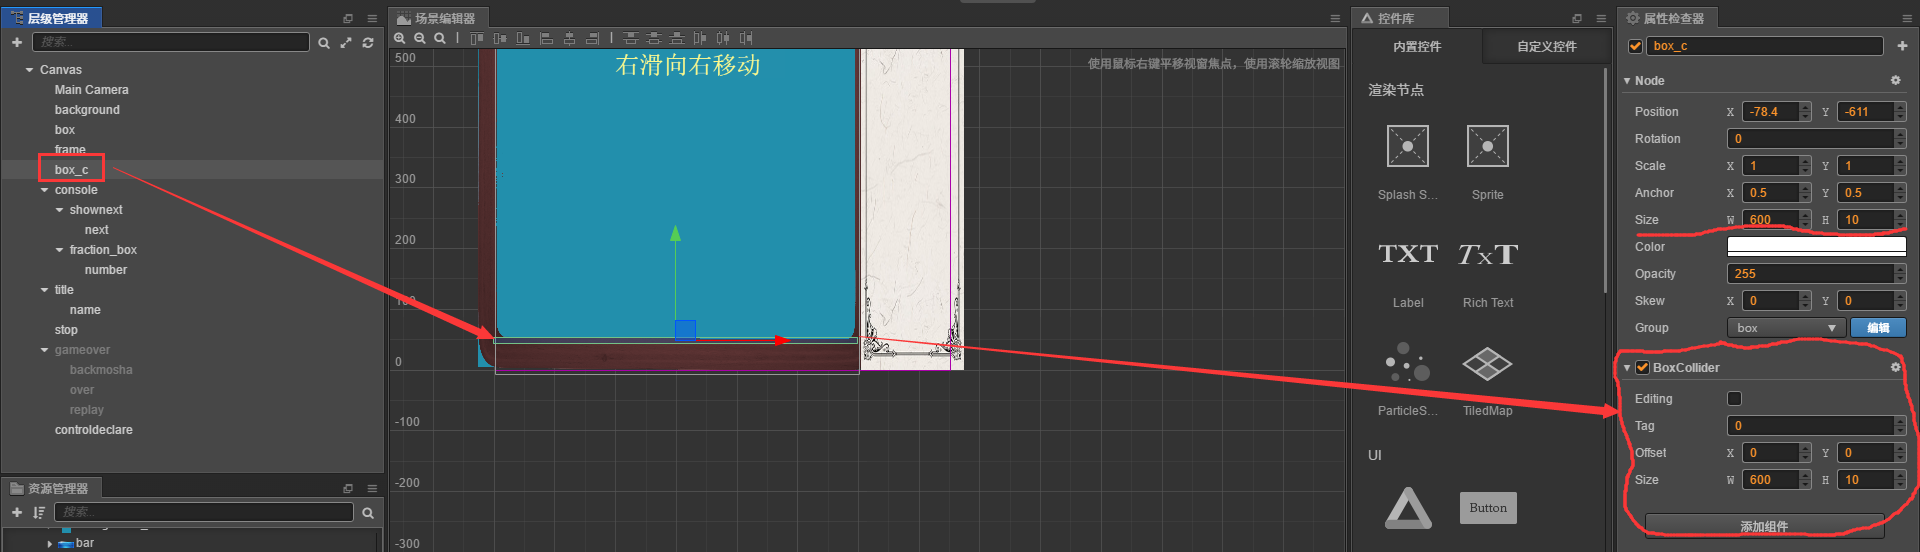This screenshot has width=1920, height=552.
Task: Reset scene editor zoom with magnifier icon
Action: tap(440, 38)
